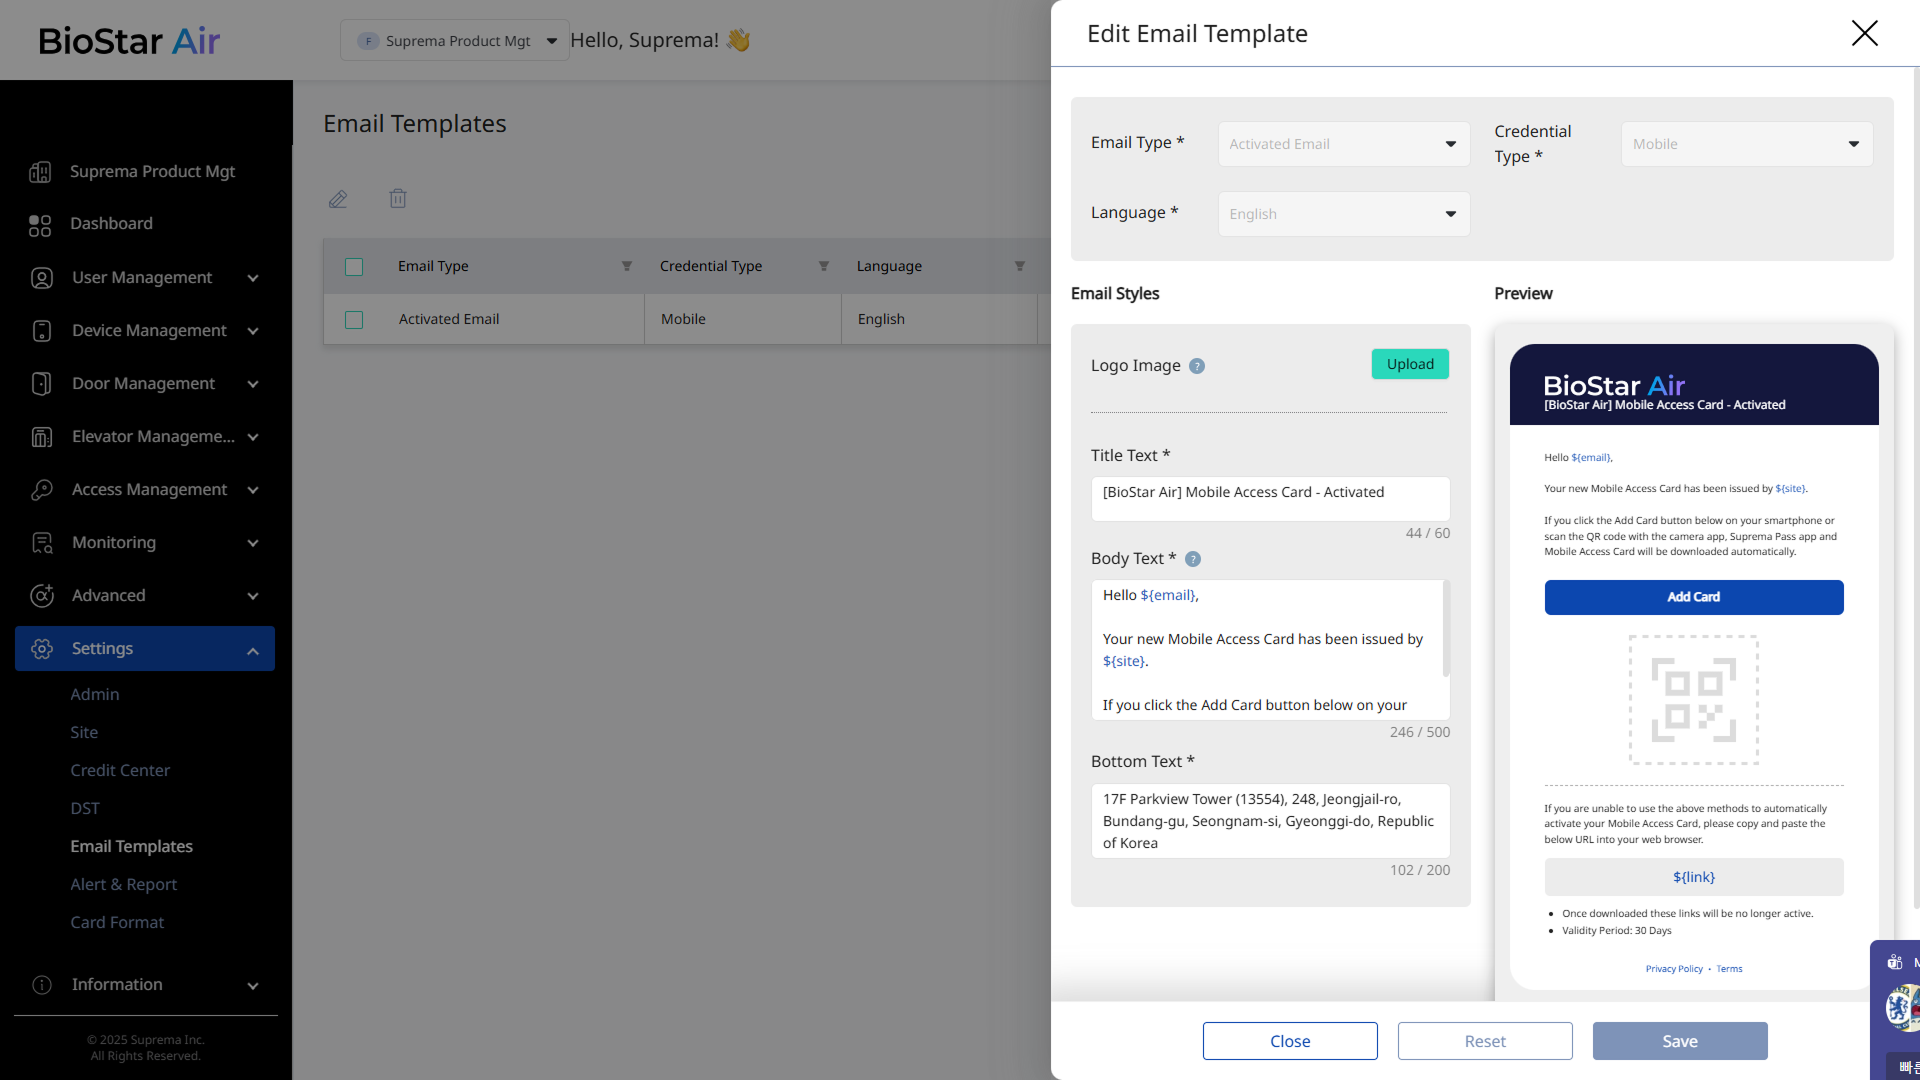Open Alert & Report settings page
The height and width of the screenshot is (1080, 1920).
pos(123,884)
